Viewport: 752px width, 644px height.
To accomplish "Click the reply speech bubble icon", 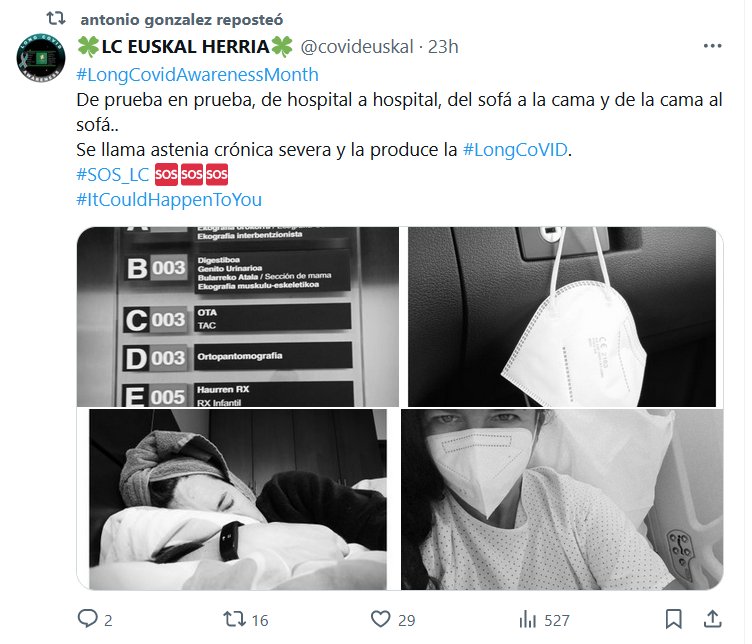I will coord(87,619).
